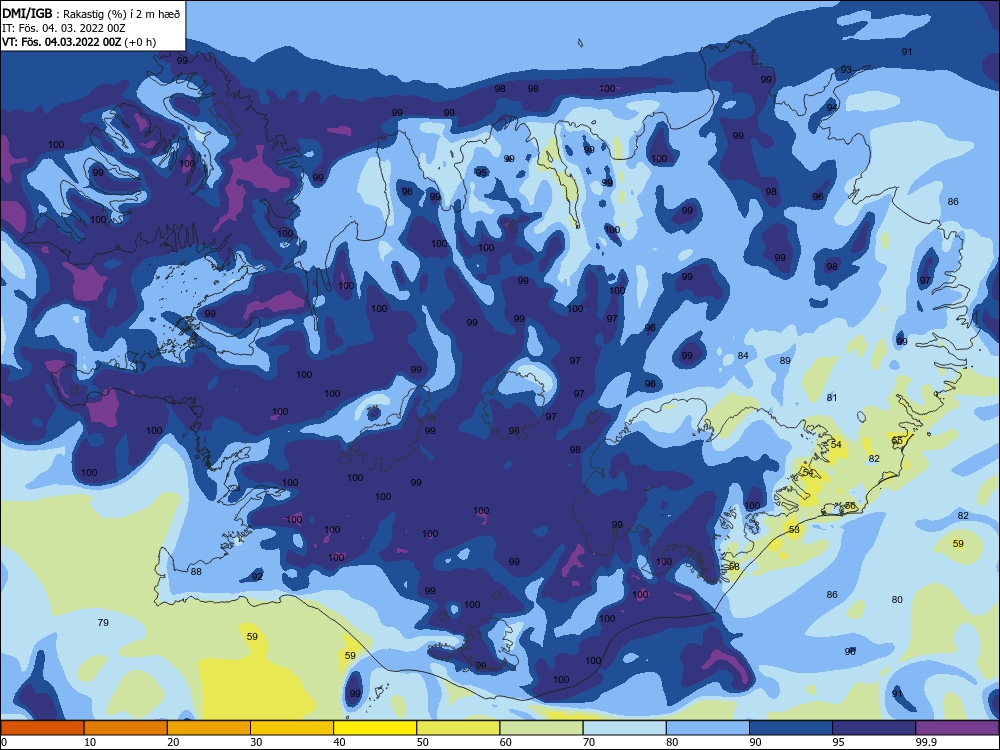The image size is (1000, 750).
Task: Click the map value '80'
Action: coord(897,599)
